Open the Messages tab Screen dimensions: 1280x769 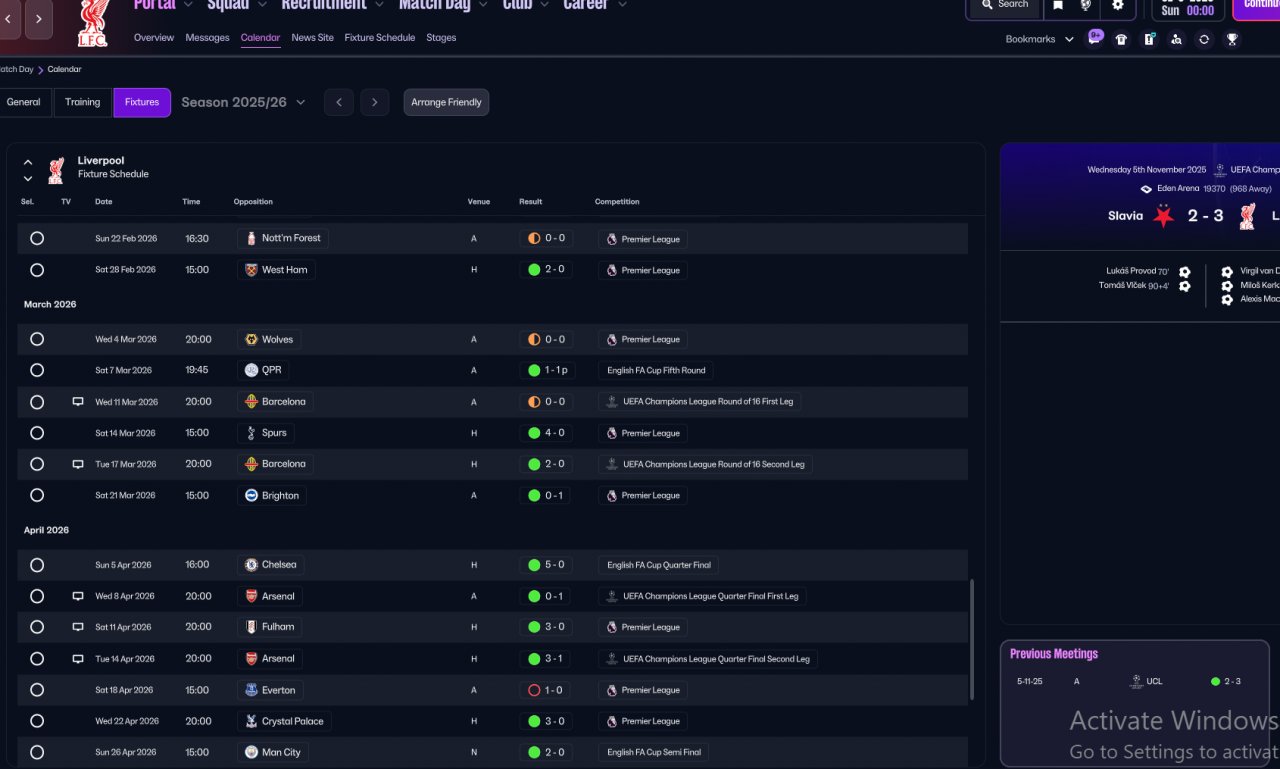point(207,38)
